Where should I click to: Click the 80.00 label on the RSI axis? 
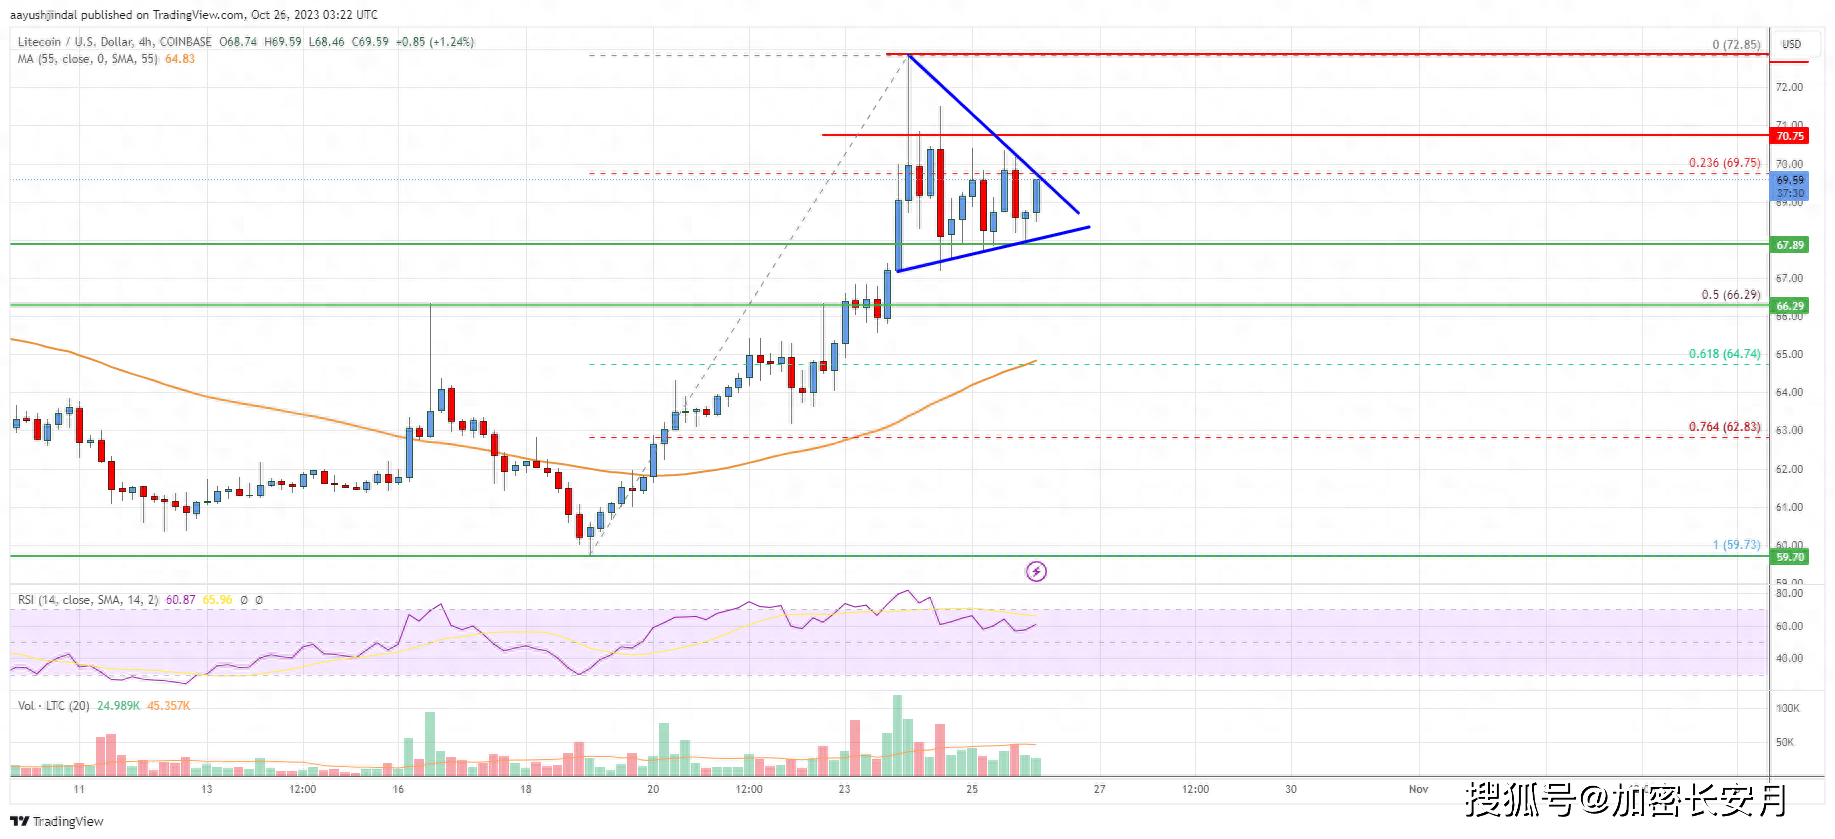point(1789,593)
